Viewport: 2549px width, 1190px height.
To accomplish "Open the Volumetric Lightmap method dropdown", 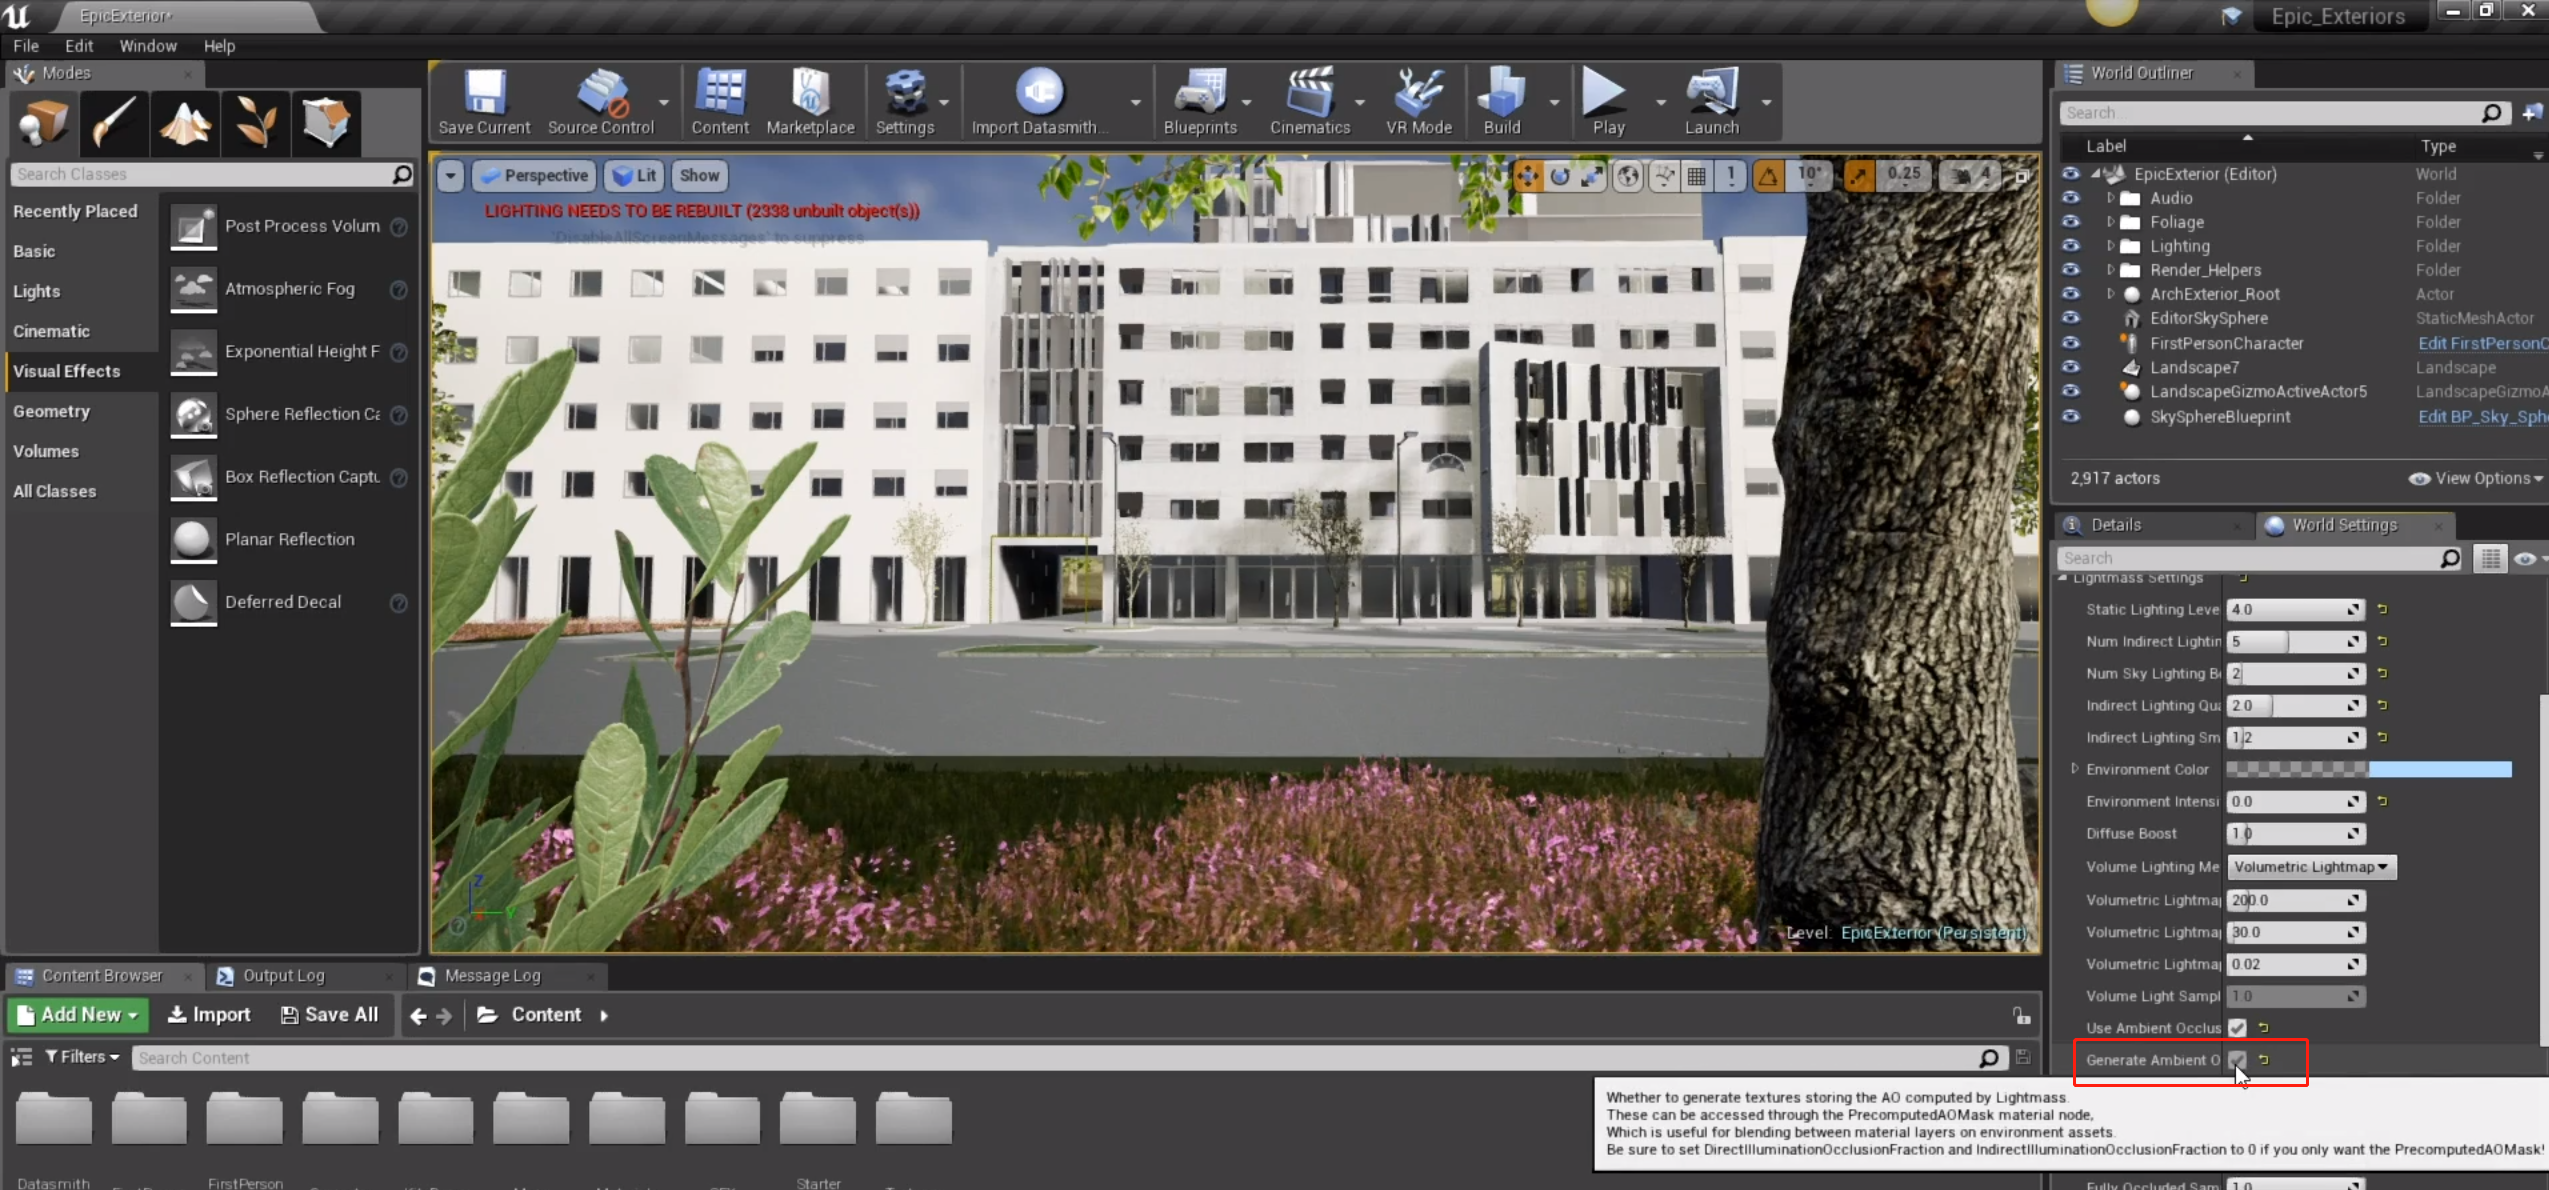I will coord(2310,867).
